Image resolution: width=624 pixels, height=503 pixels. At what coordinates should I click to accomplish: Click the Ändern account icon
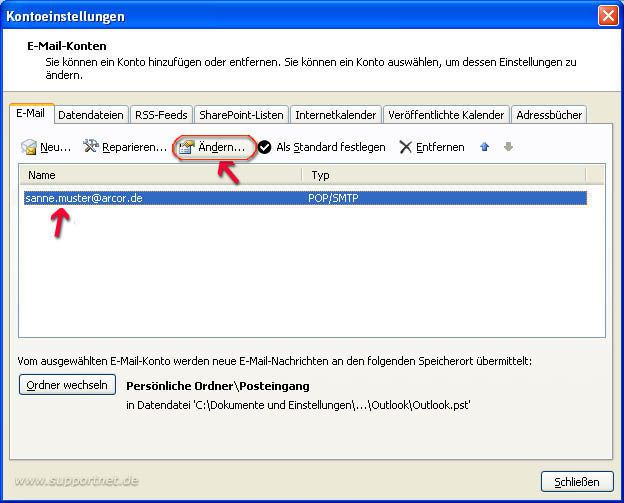(x=186, y=147)
